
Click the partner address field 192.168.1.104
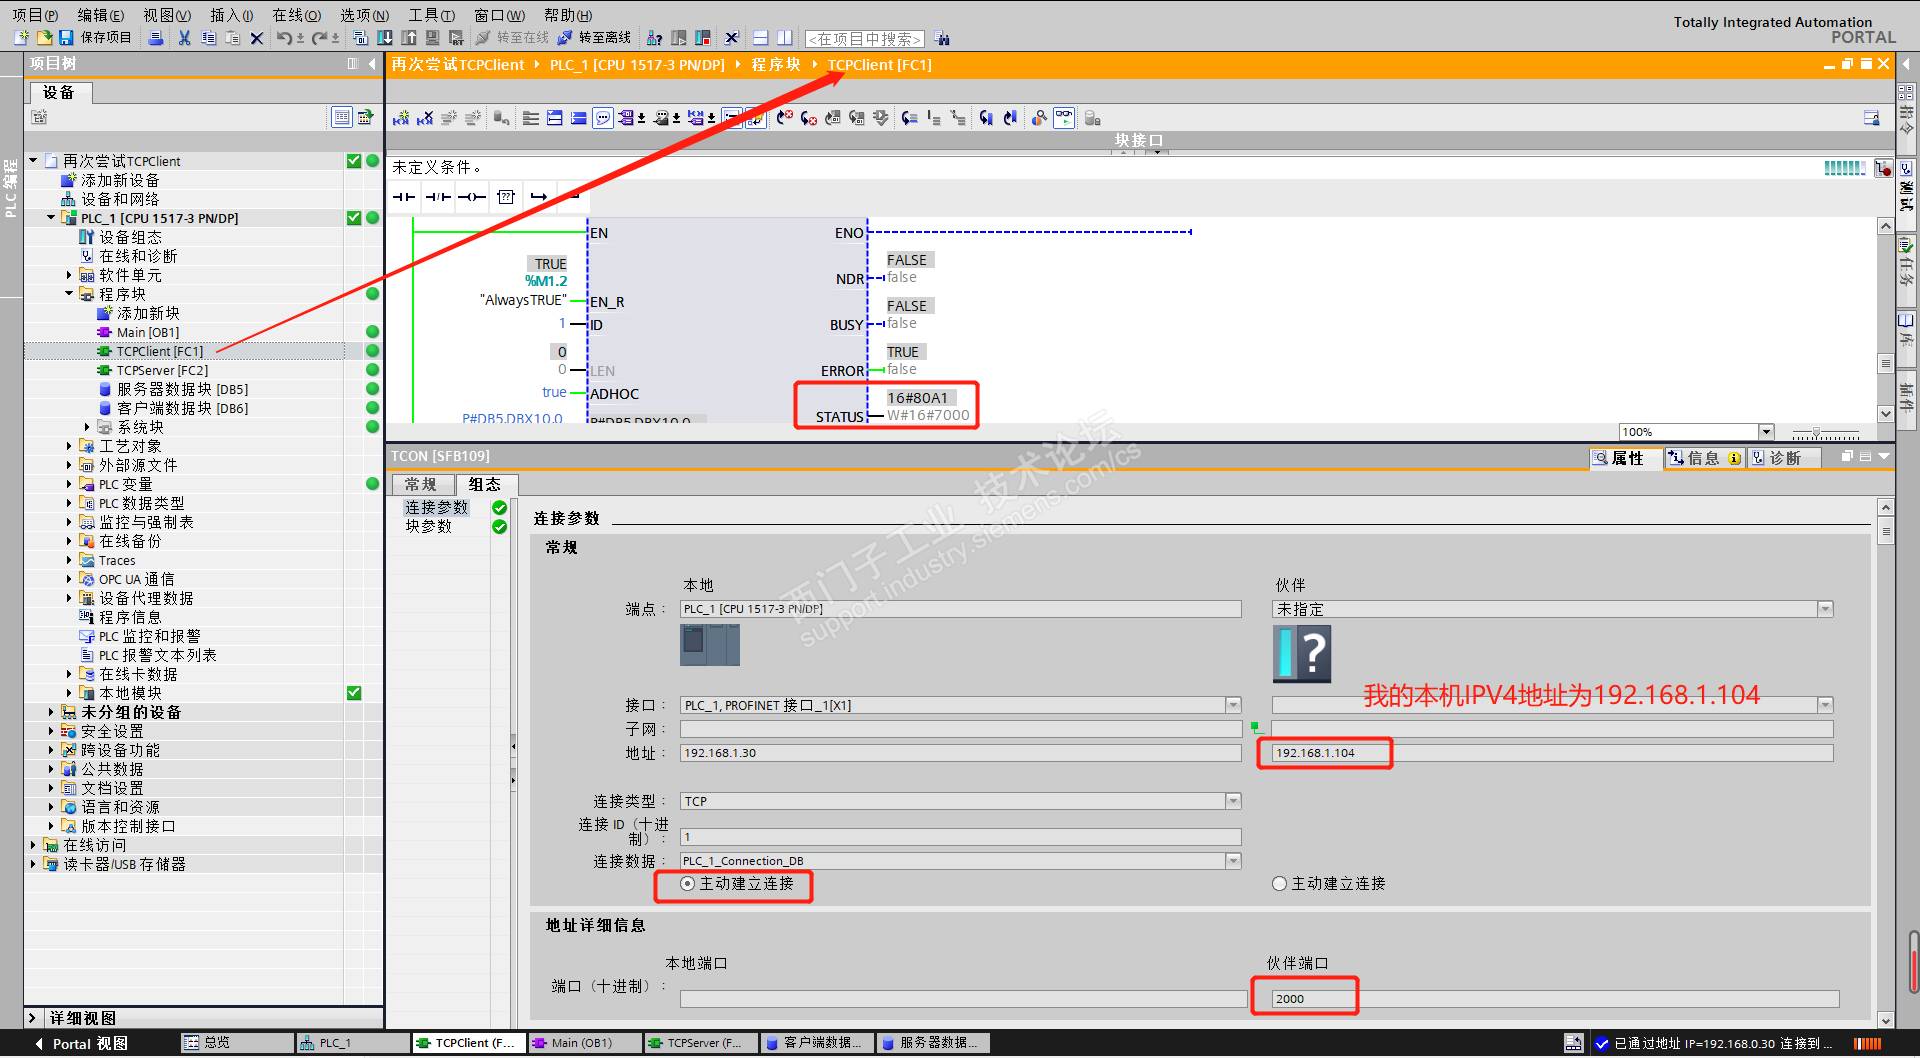[1552, 753]
